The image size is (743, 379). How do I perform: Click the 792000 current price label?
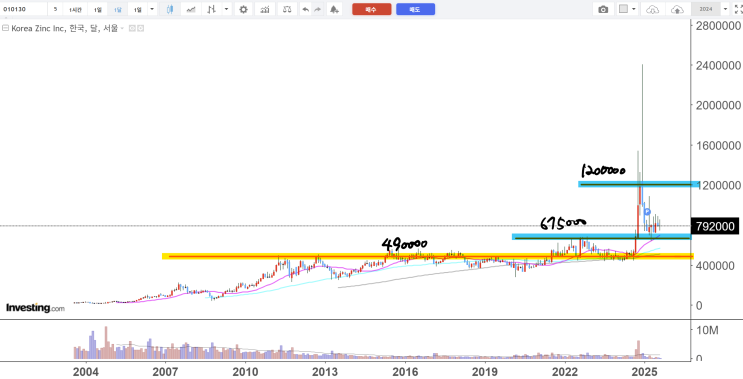pyautogui.click(x=715, y=226)
